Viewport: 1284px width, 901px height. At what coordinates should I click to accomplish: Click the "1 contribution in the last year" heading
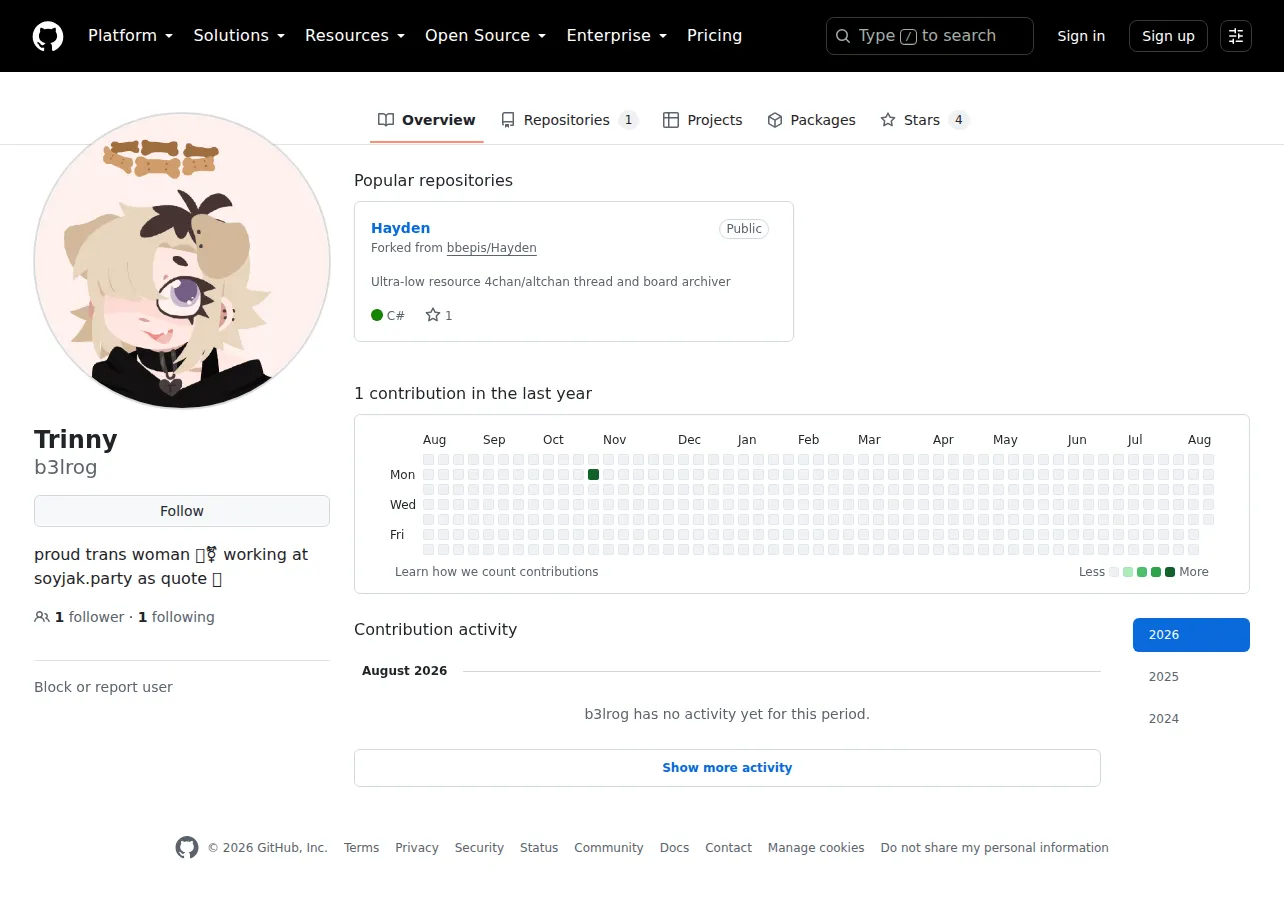[x=473, y=394]
